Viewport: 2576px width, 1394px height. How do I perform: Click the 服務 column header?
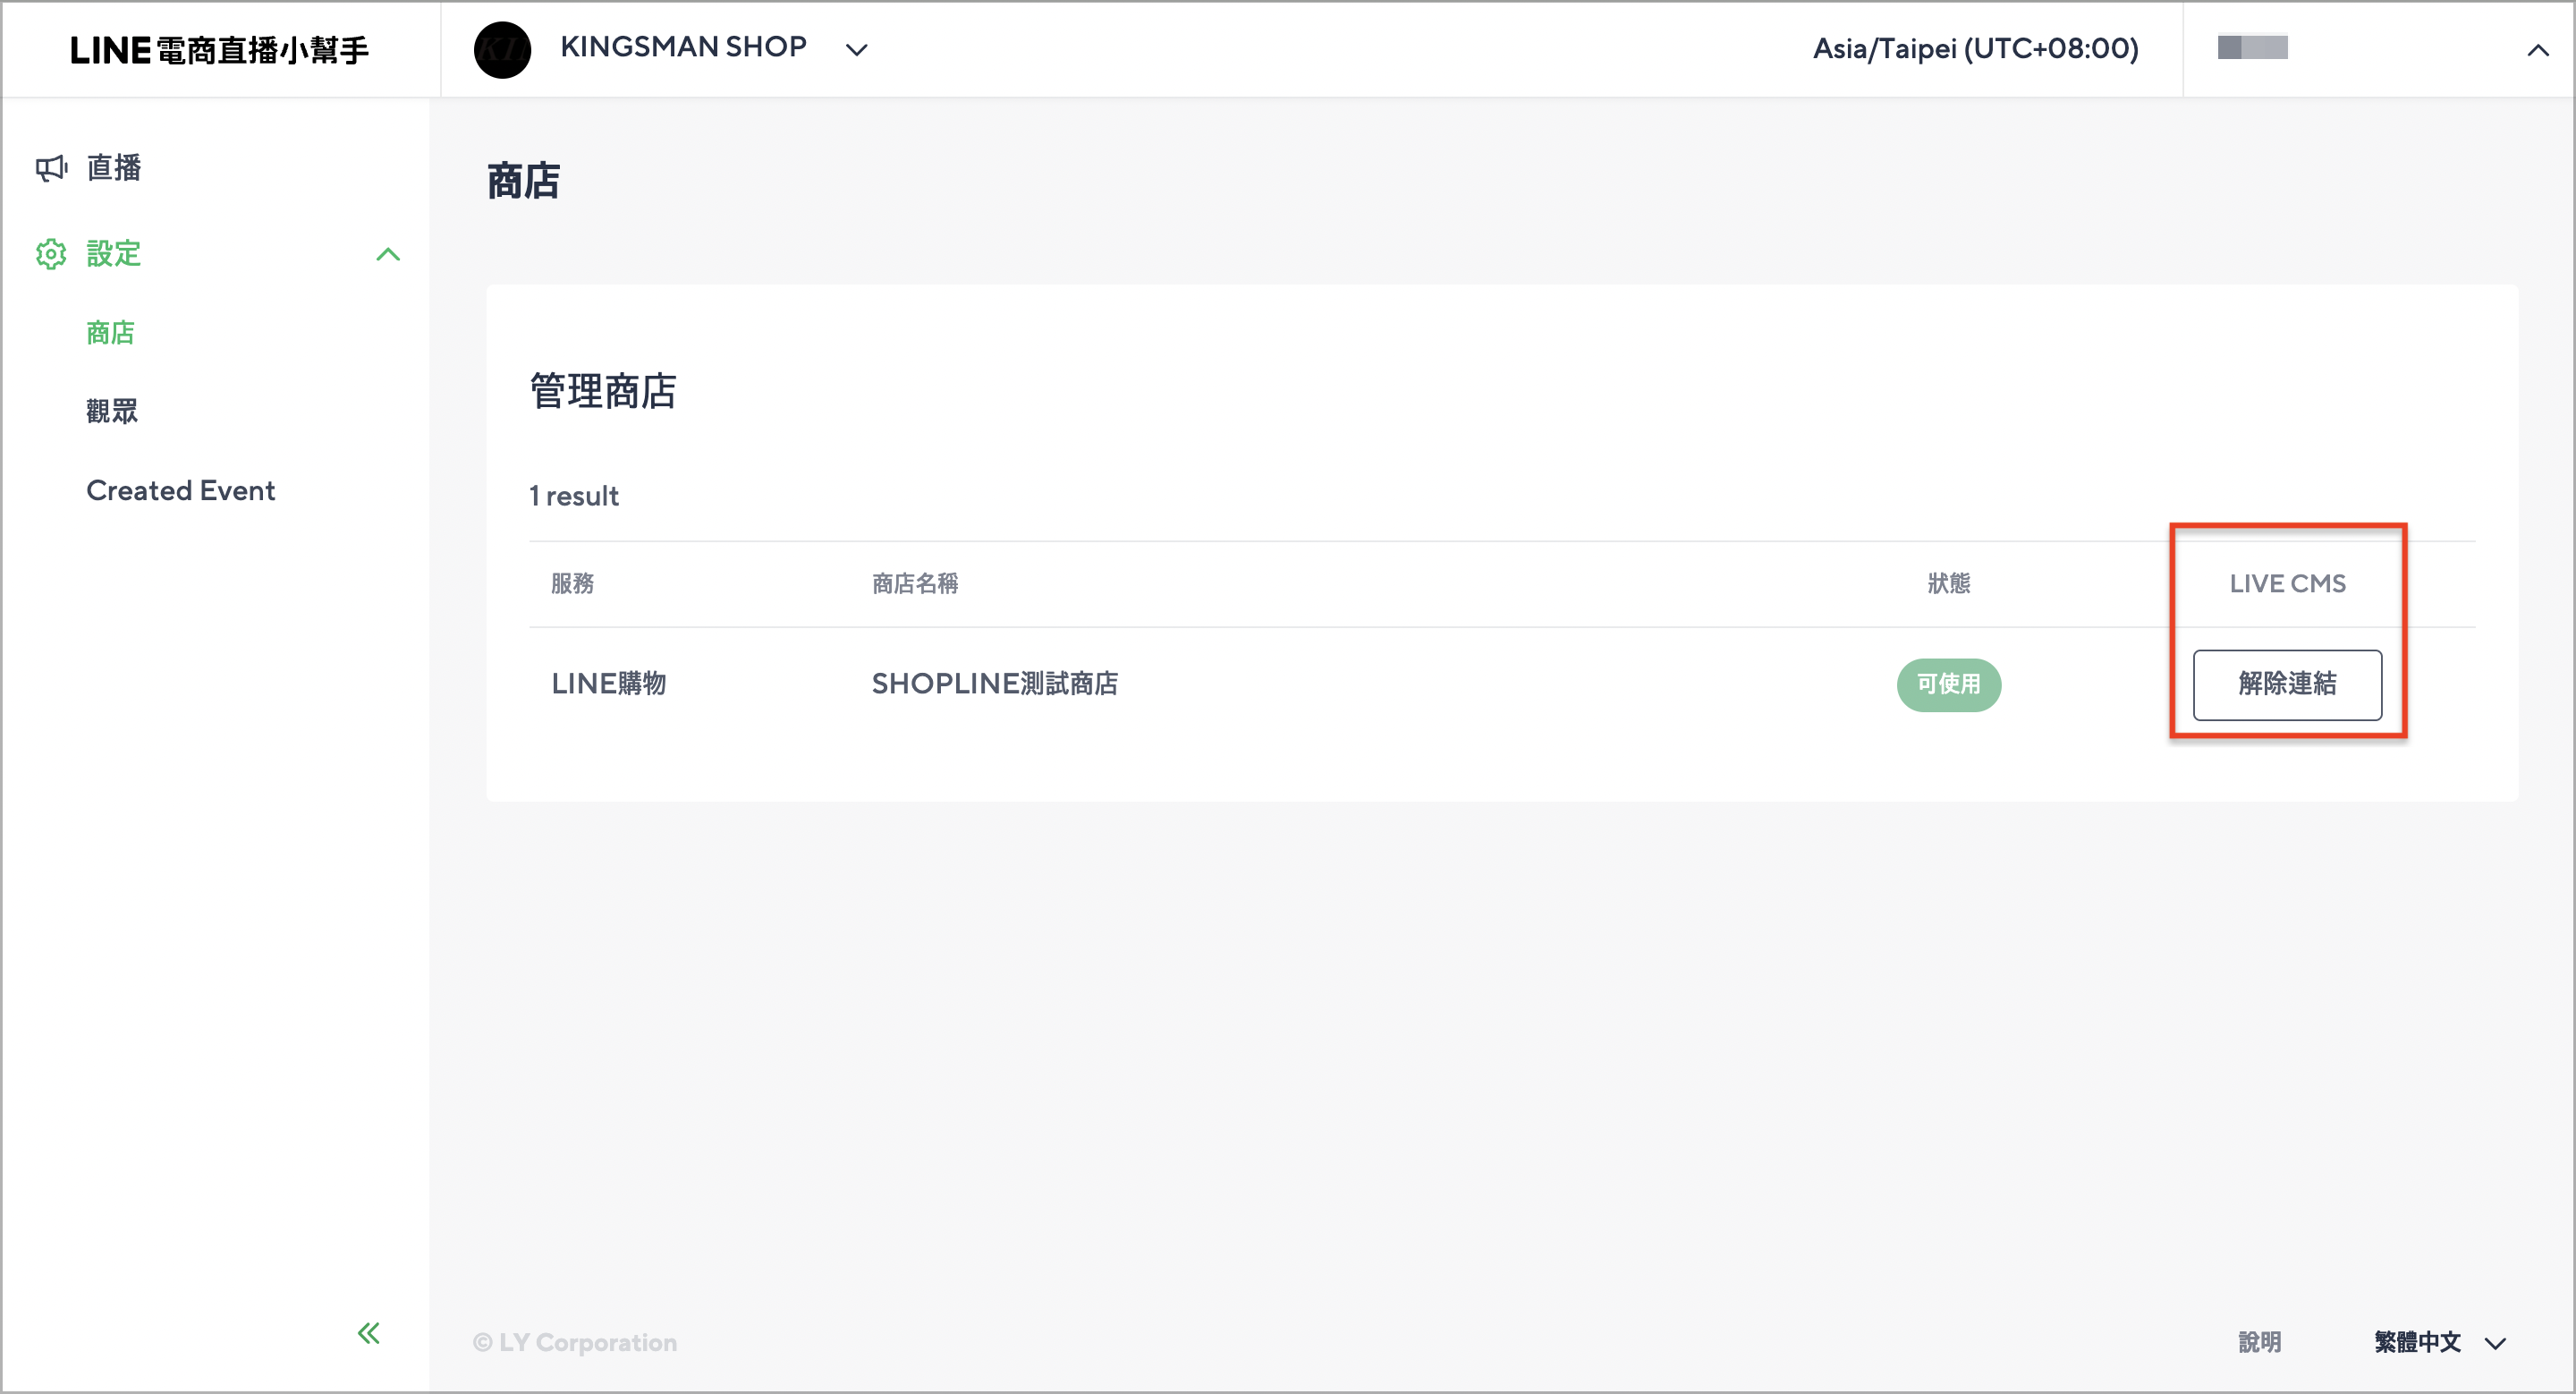(x=573, y=584)
